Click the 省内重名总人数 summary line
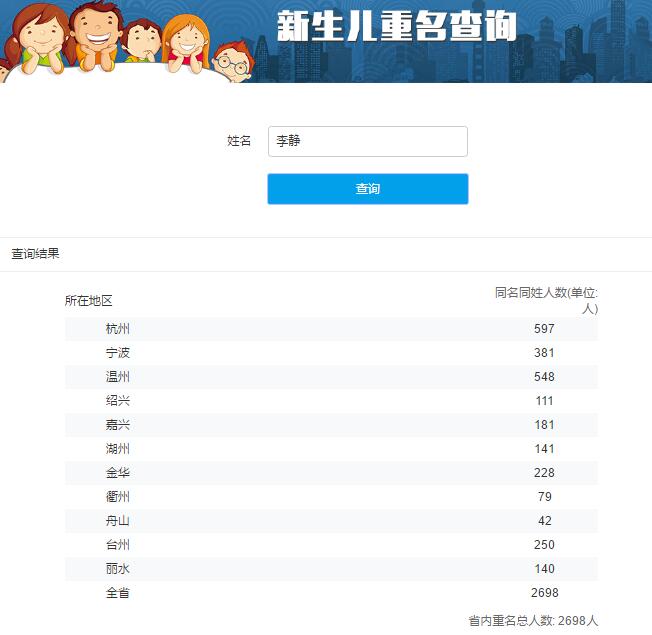The width and height of the screenshot is (652, 635). click(533, 620)
